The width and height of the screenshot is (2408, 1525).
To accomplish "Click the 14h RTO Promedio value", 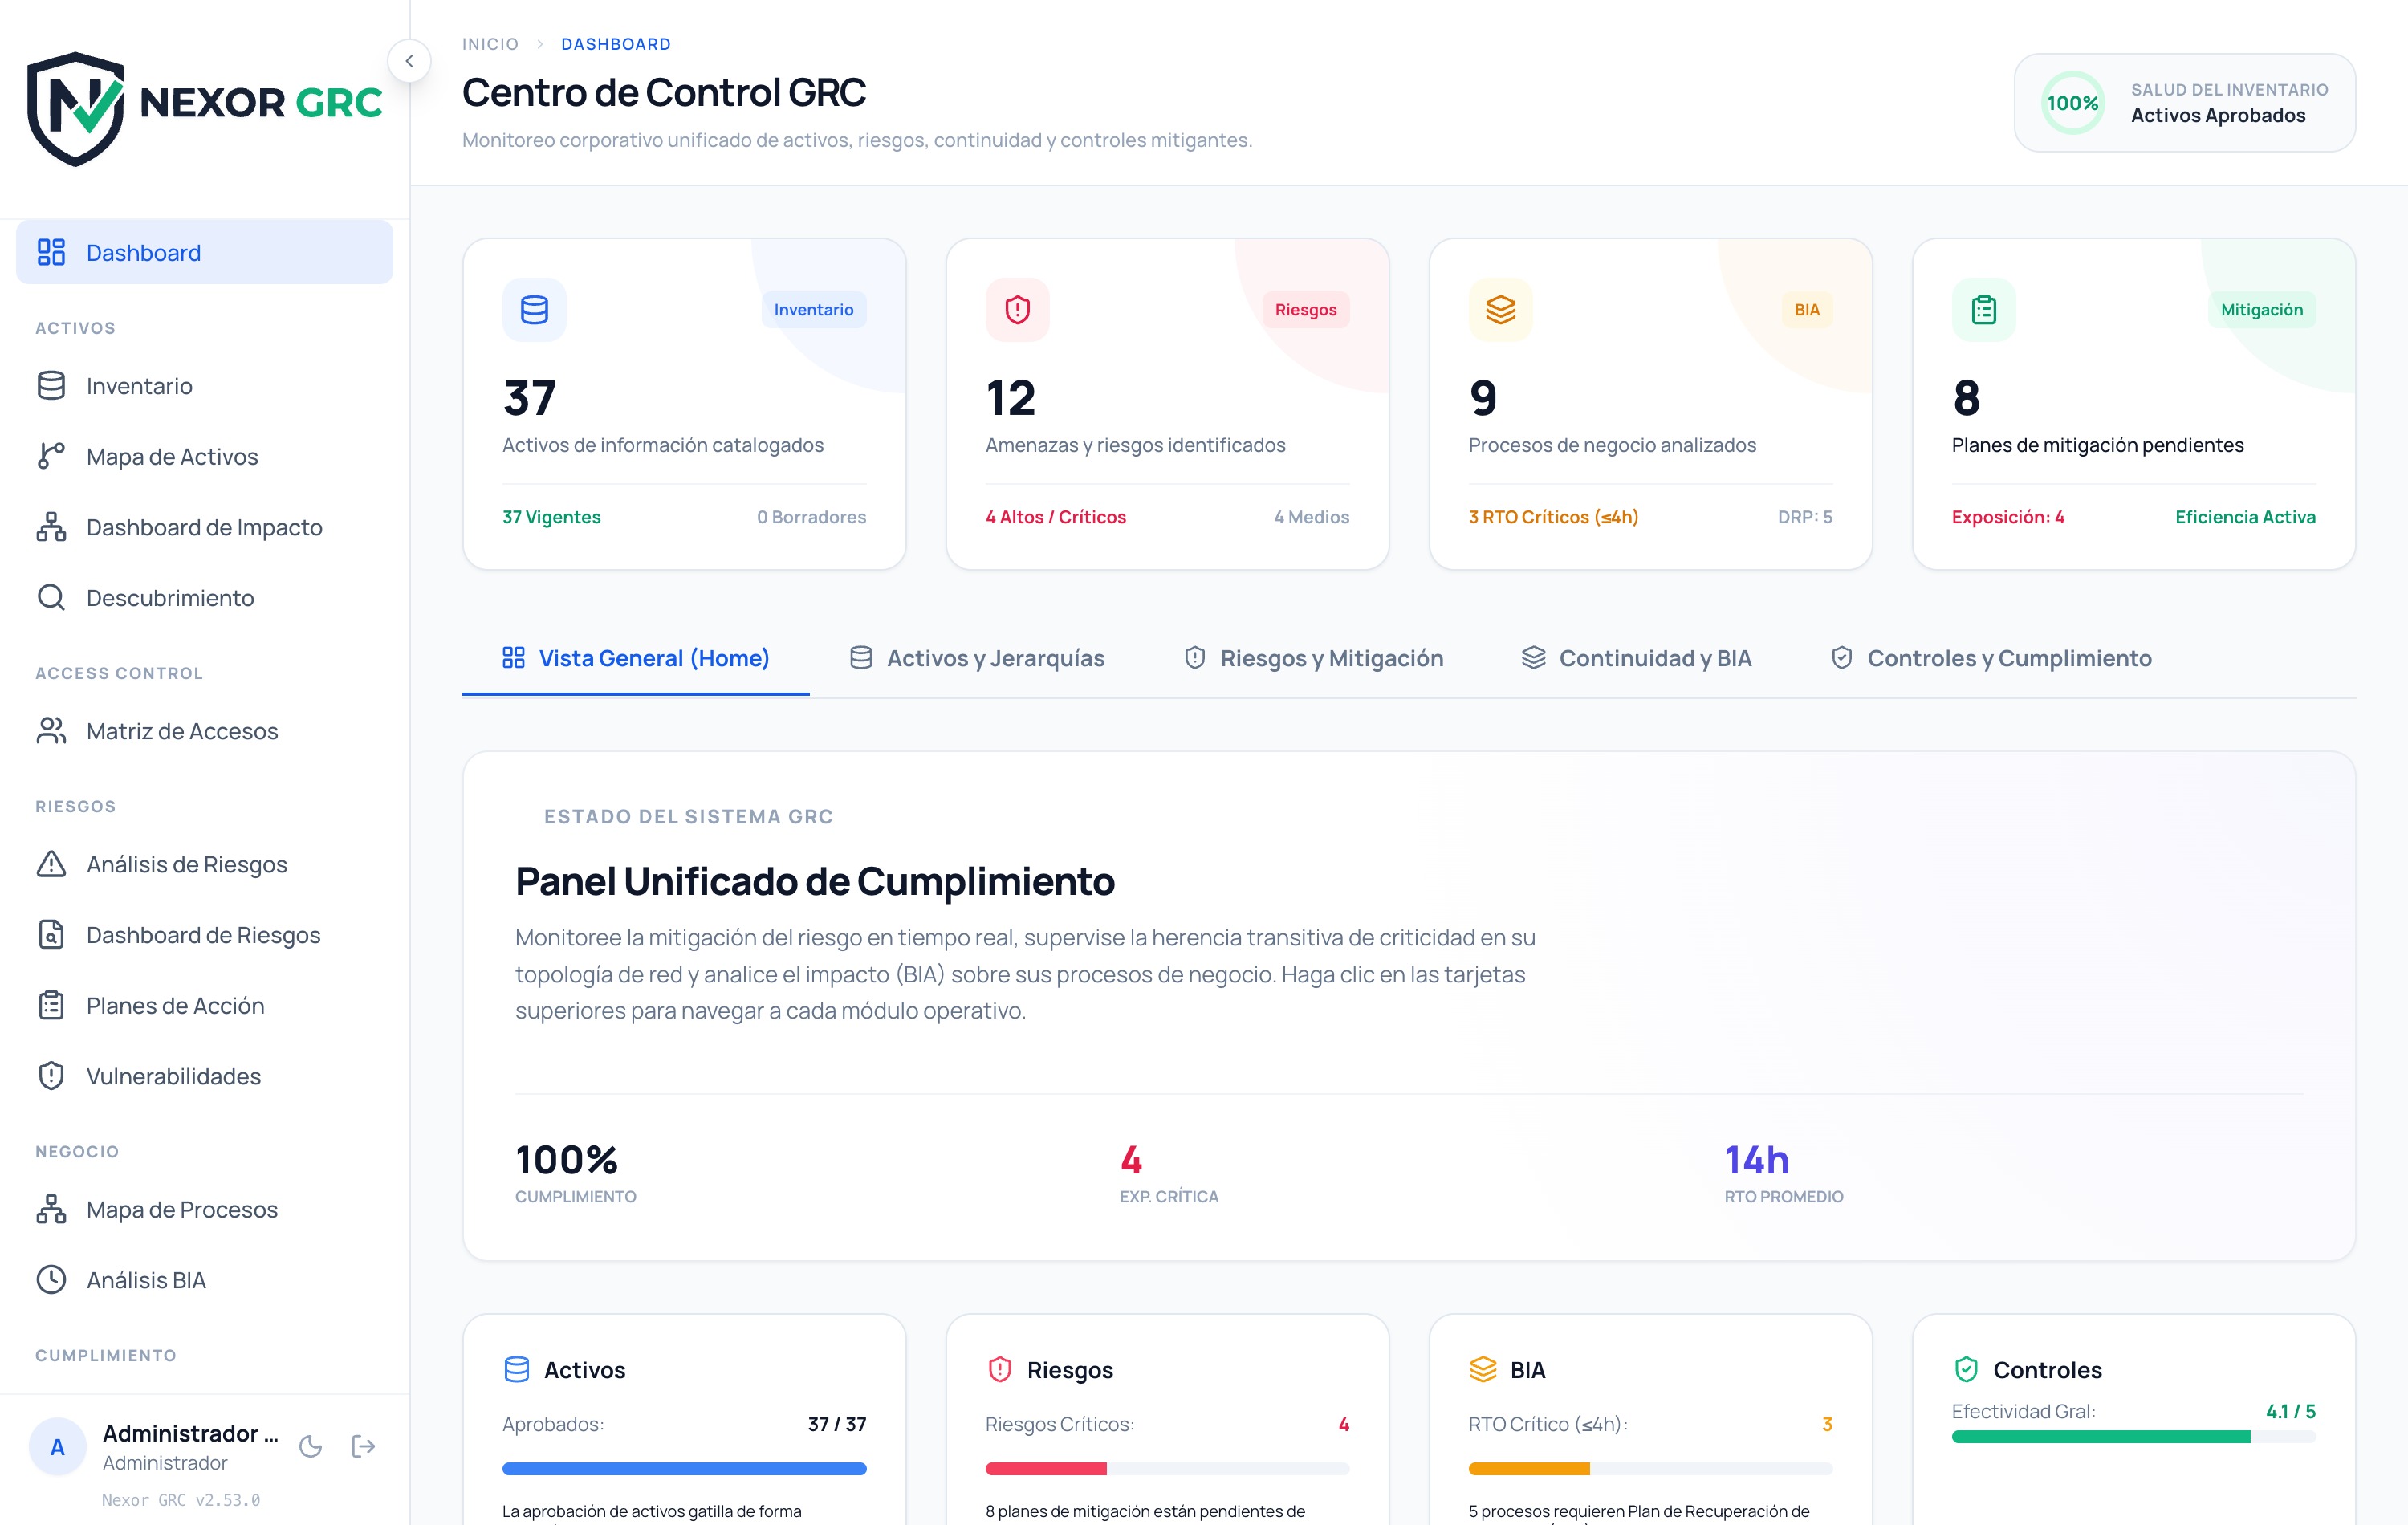I will 1757,1160.
